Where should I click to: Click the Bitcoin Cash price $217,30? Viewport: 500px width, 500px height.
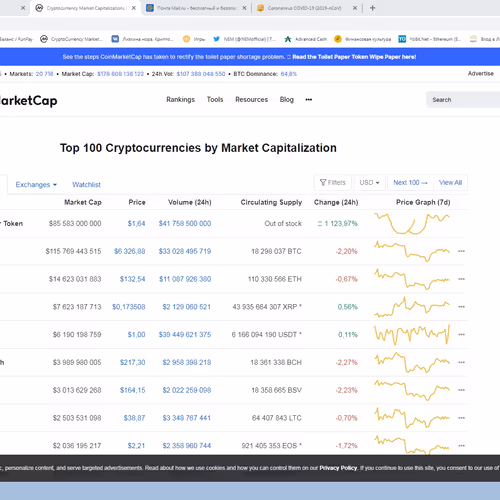pyautogui.click(x=132, y=362)
